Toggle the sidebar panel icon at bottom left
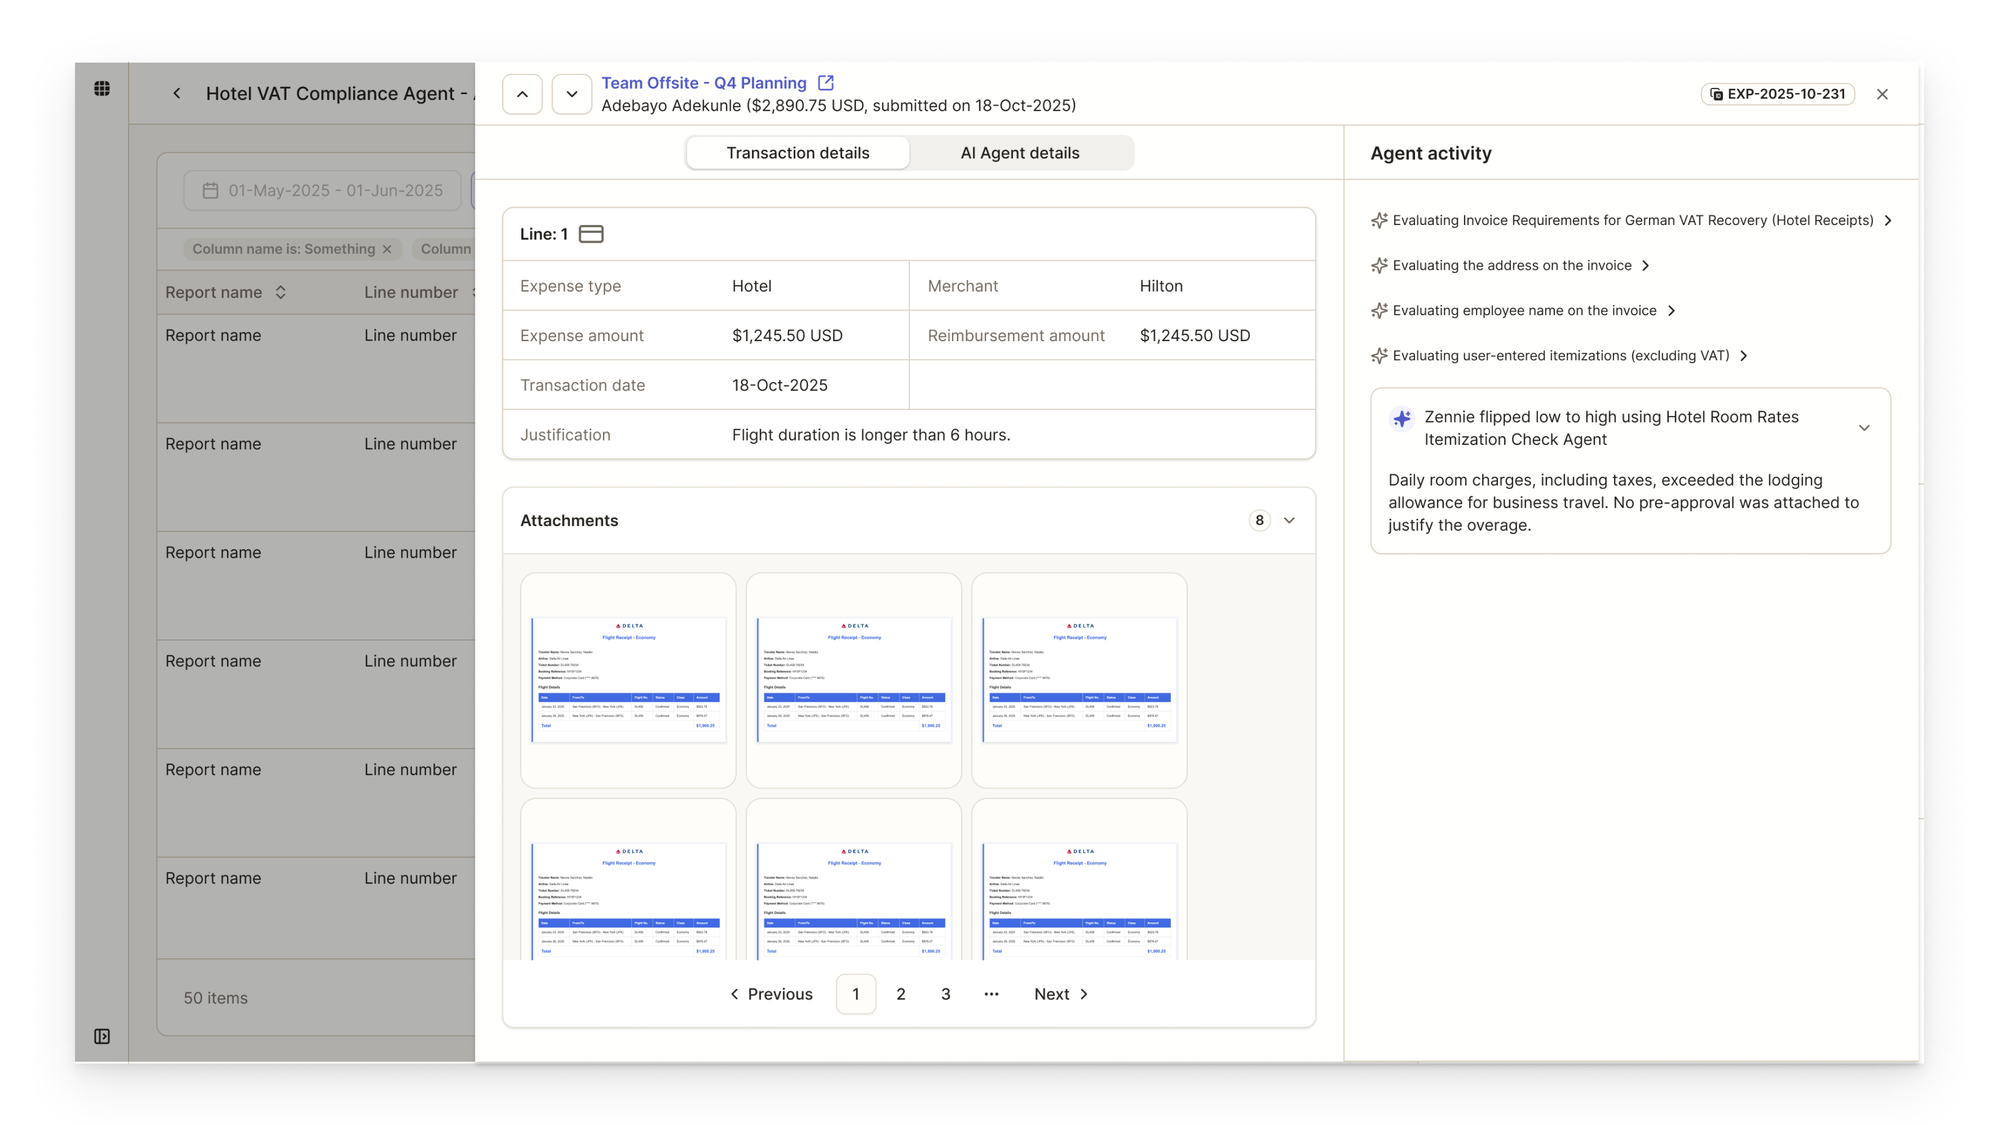2000x1125 pixels. coord(102,1036)
